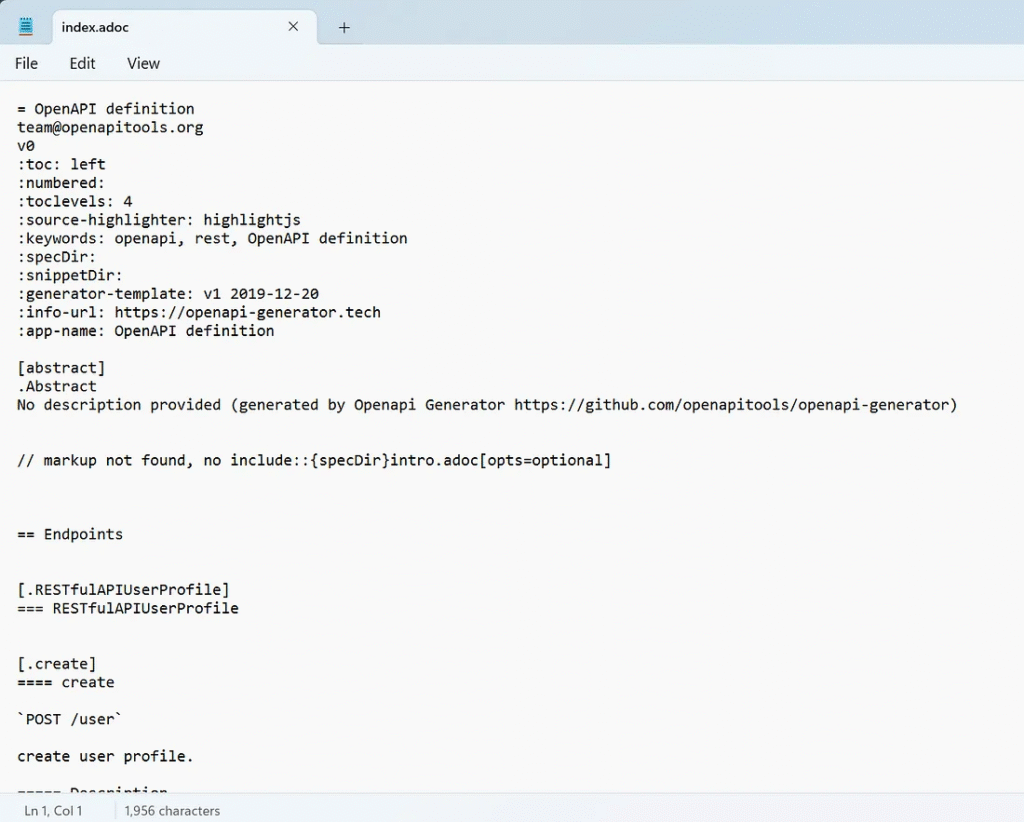Click the 'create user profile.' text line
The height and width of the screenshot is (822, 1024).
(x=105, y=756)
